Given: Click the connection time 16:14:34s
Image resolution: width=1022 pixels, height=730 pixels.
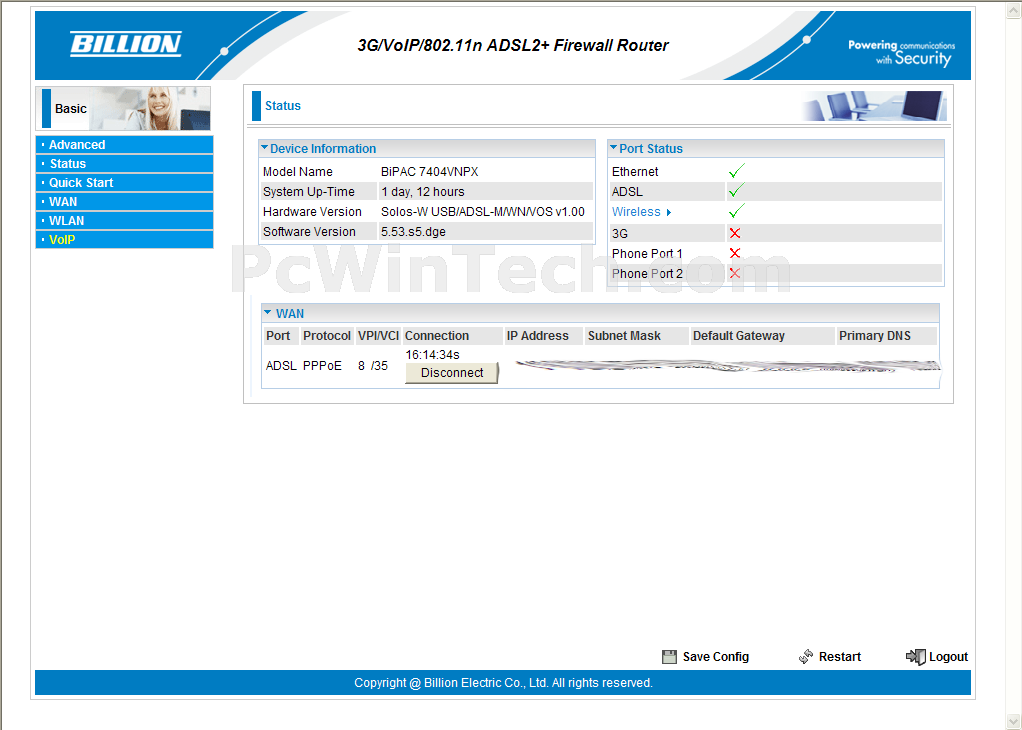Looking at the screenshot, I should coord(432,355).
